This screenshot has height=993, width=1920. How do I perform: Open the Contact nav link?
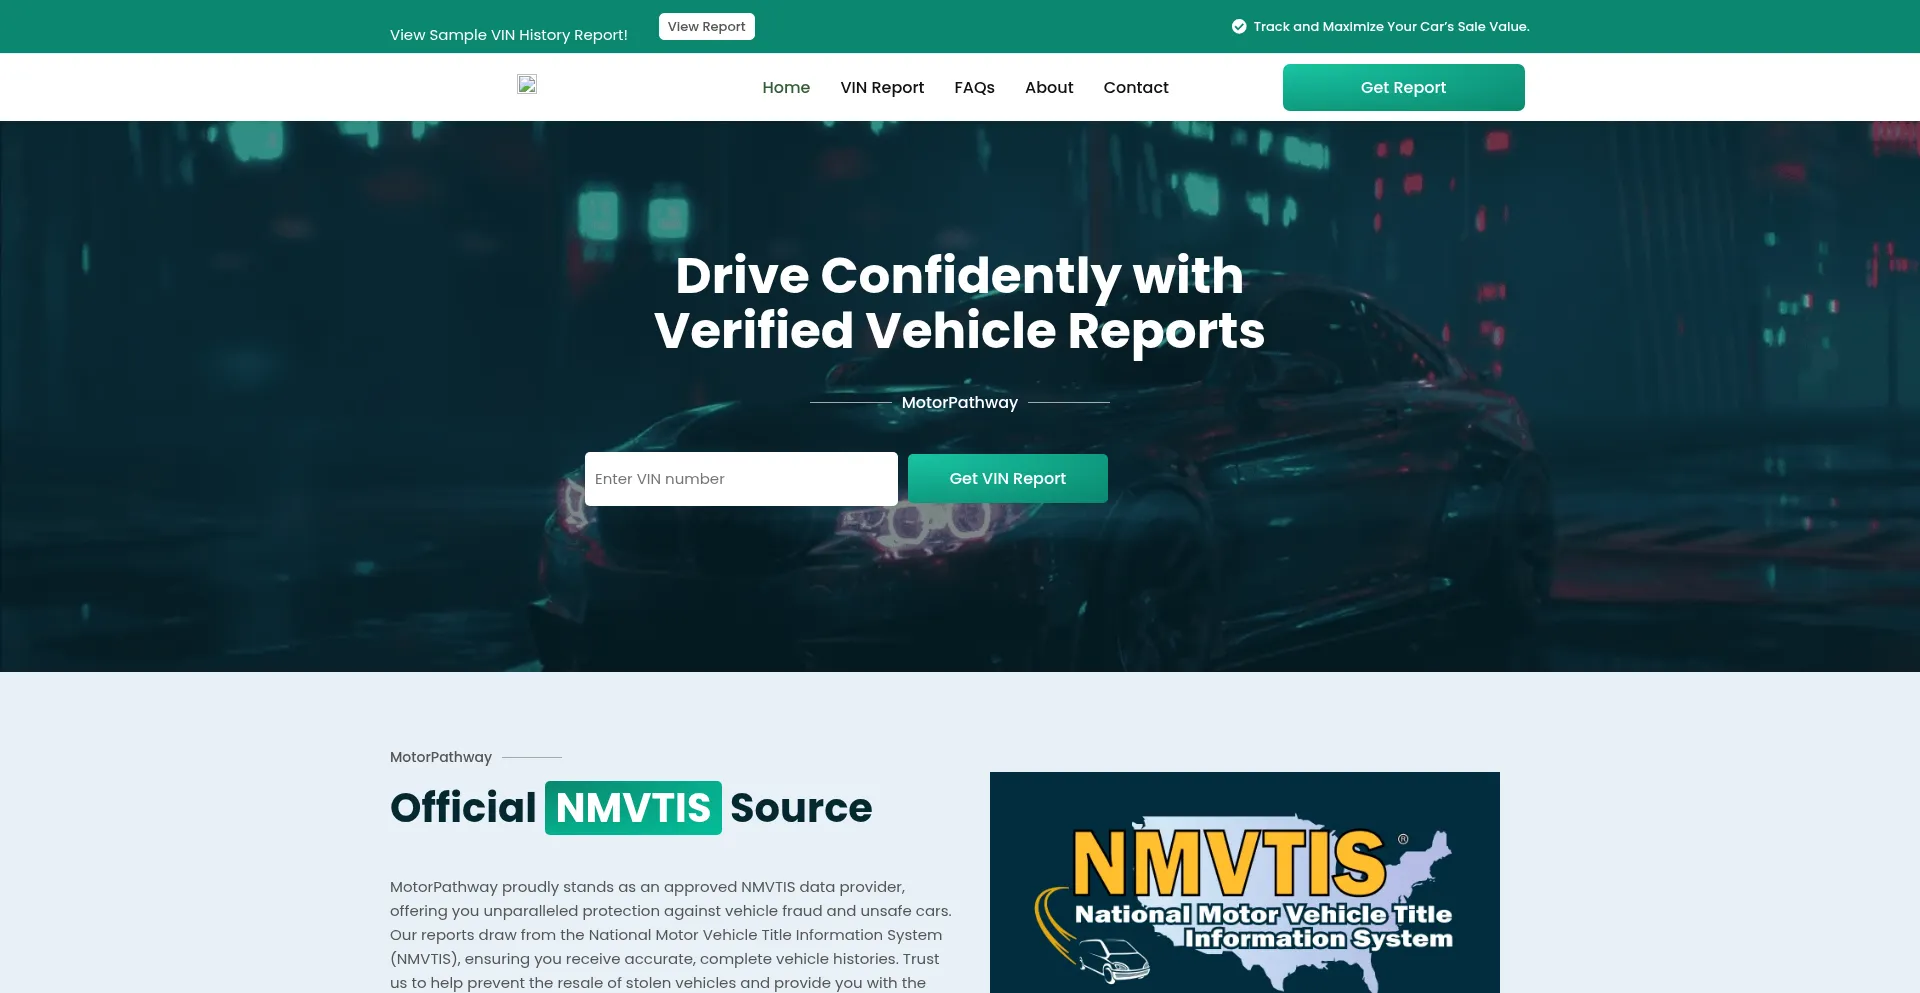1136,88
